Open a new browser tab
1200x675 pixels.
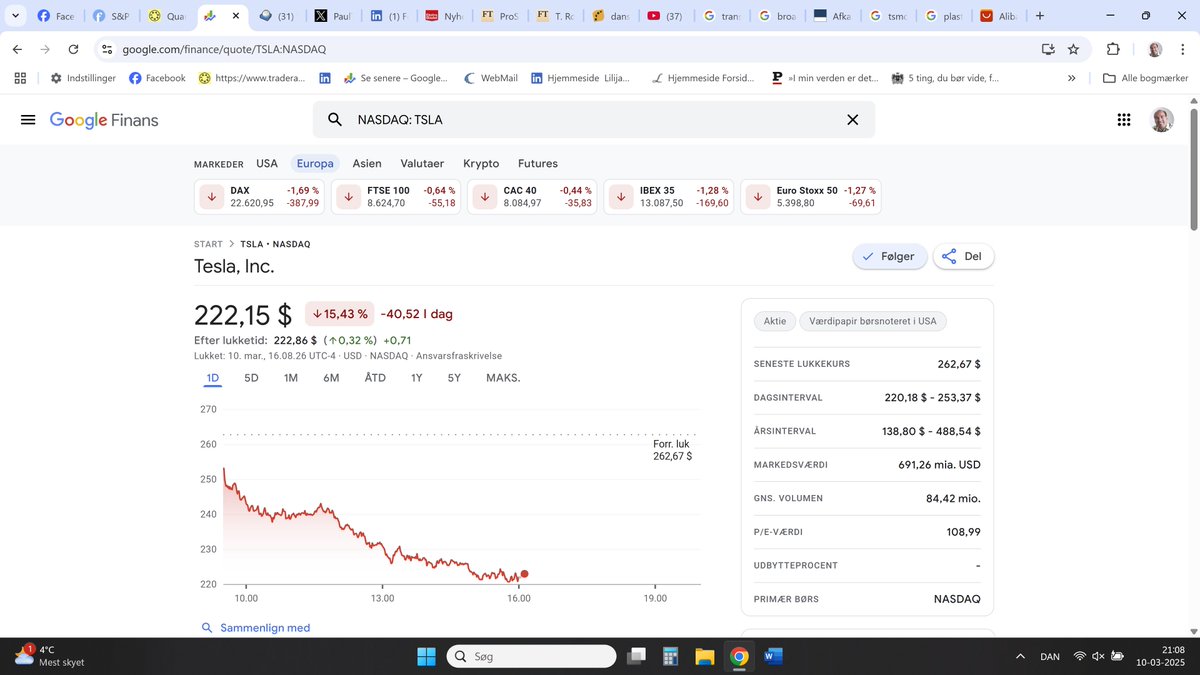pyautogui.click(x=1040, y=16)
